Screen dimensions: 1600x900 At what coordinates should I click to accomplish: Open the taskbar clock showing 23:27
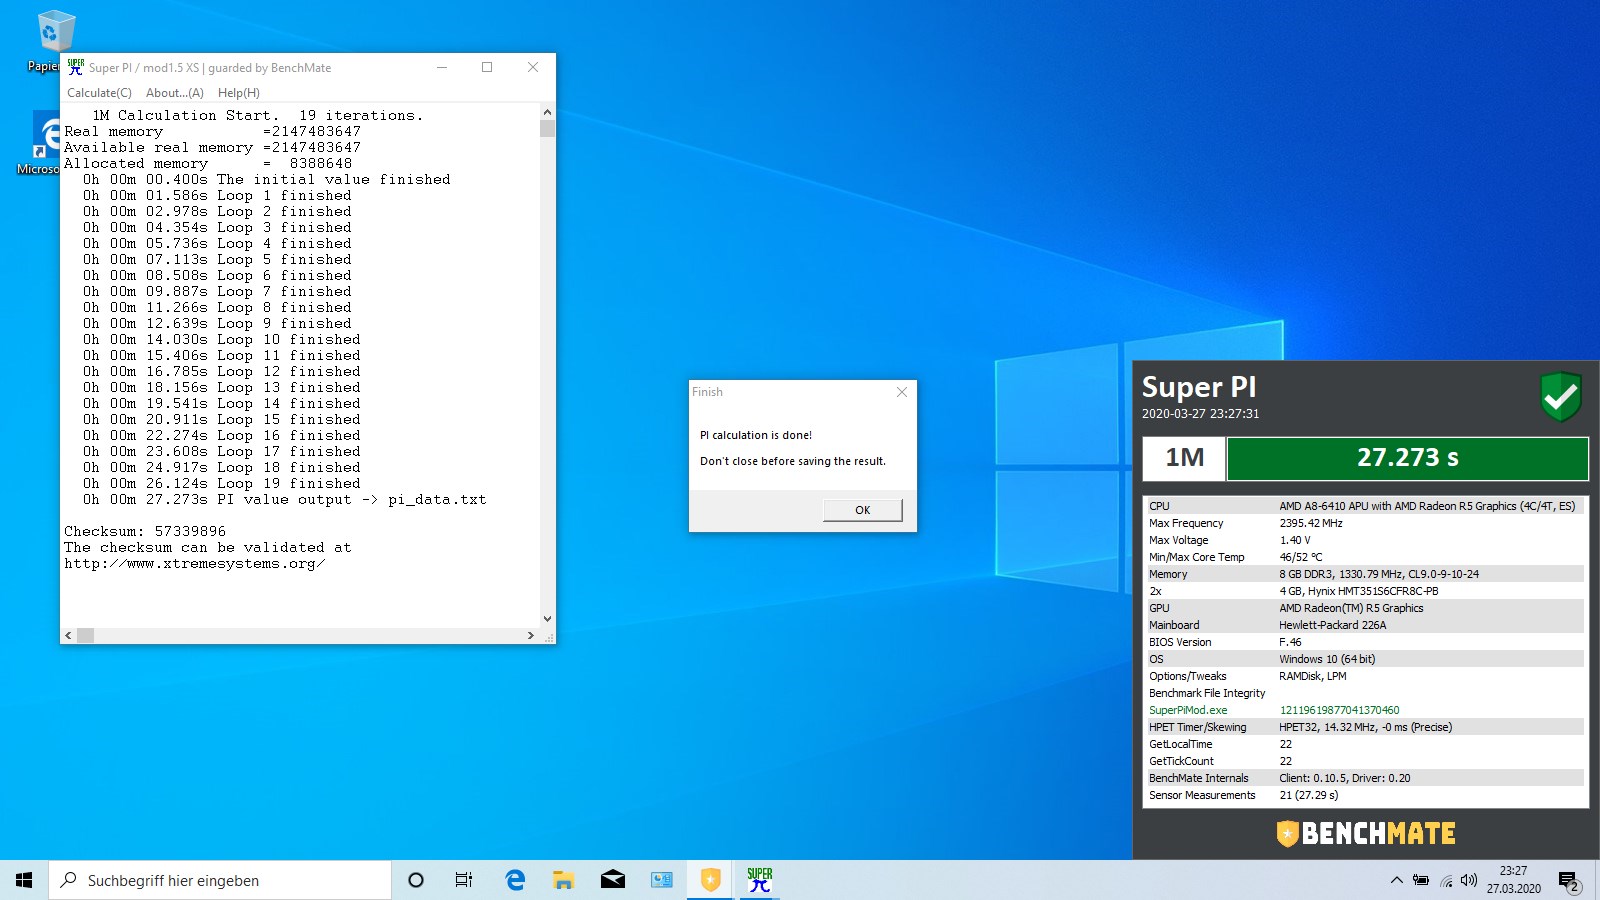click(x=1513, y=880)
